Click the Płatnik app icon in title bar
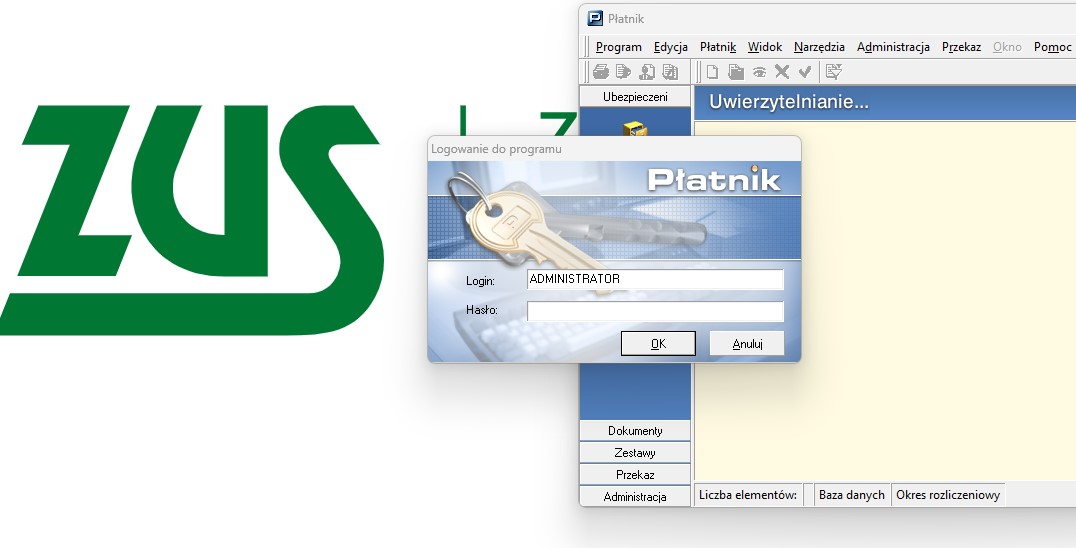 (595, 19)
